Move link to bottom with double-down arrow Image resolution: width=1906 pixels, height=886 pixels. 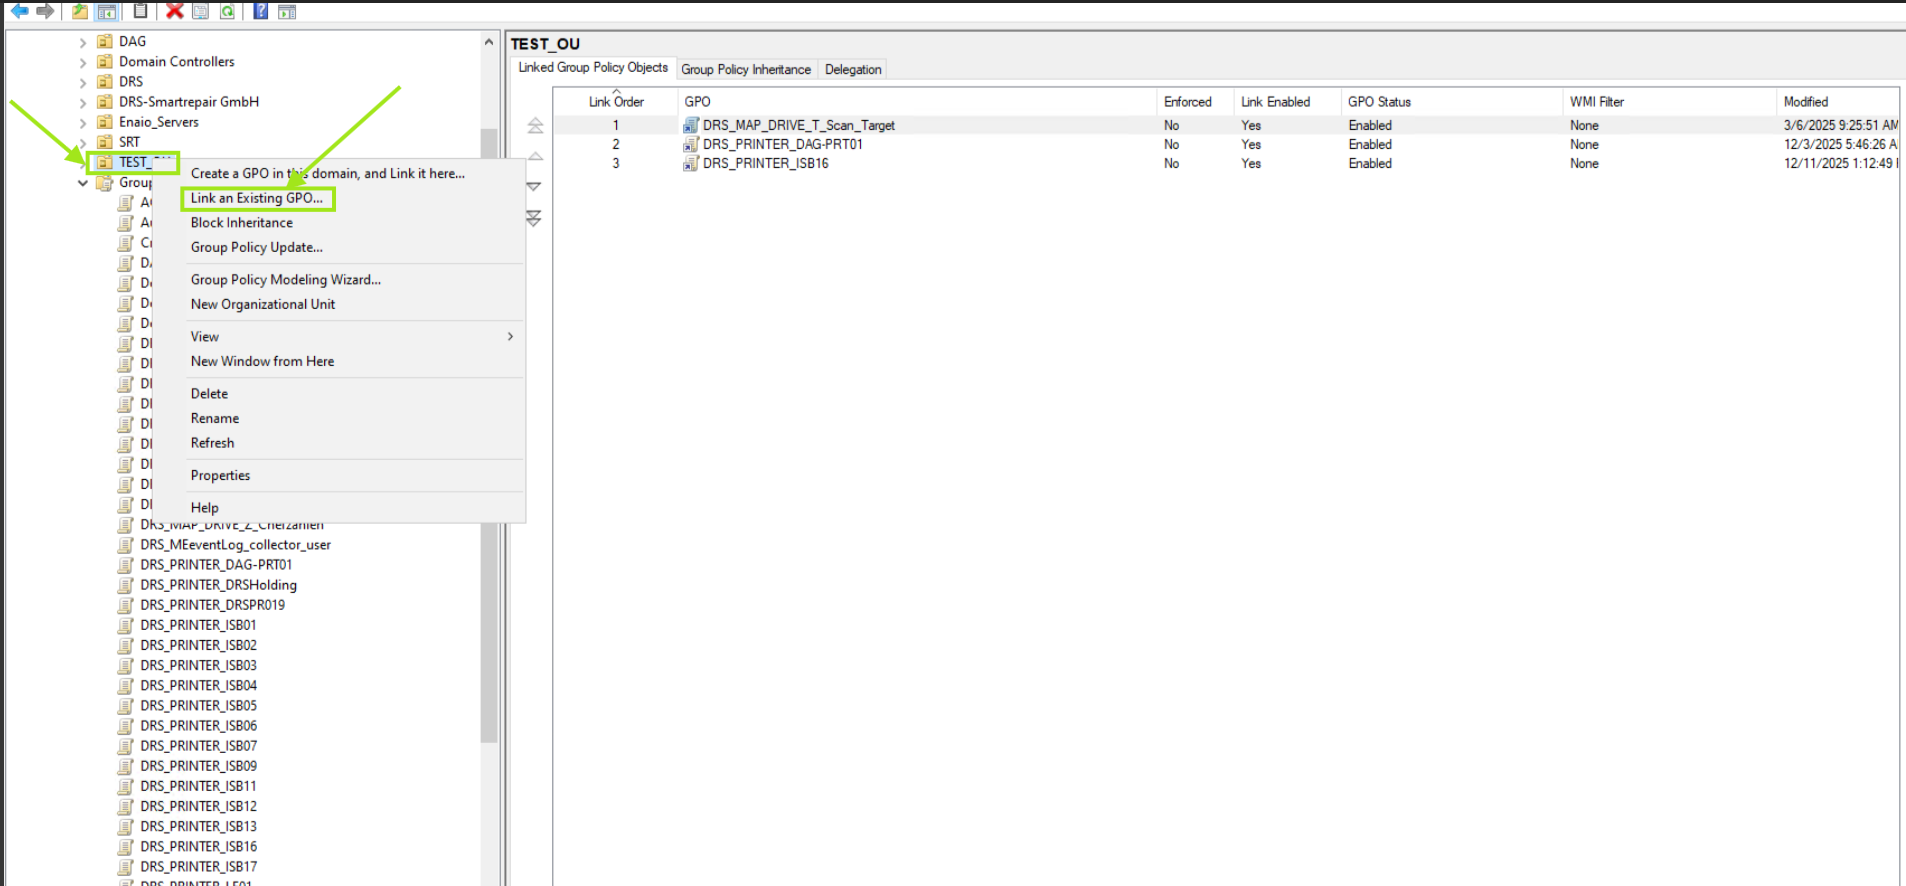click(x=534, y=218)
